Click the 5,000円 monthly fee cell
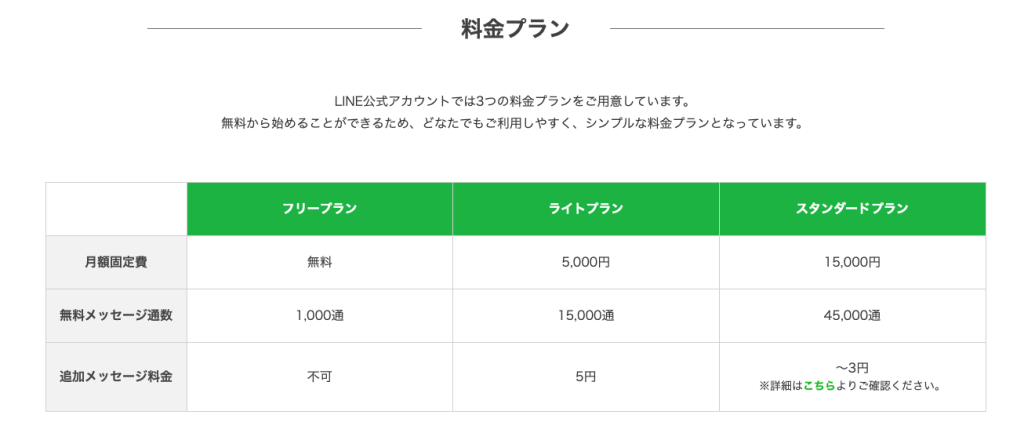The width and height of the screenshot is (1024, 440). pyautogui.click(x=586, y=262)
